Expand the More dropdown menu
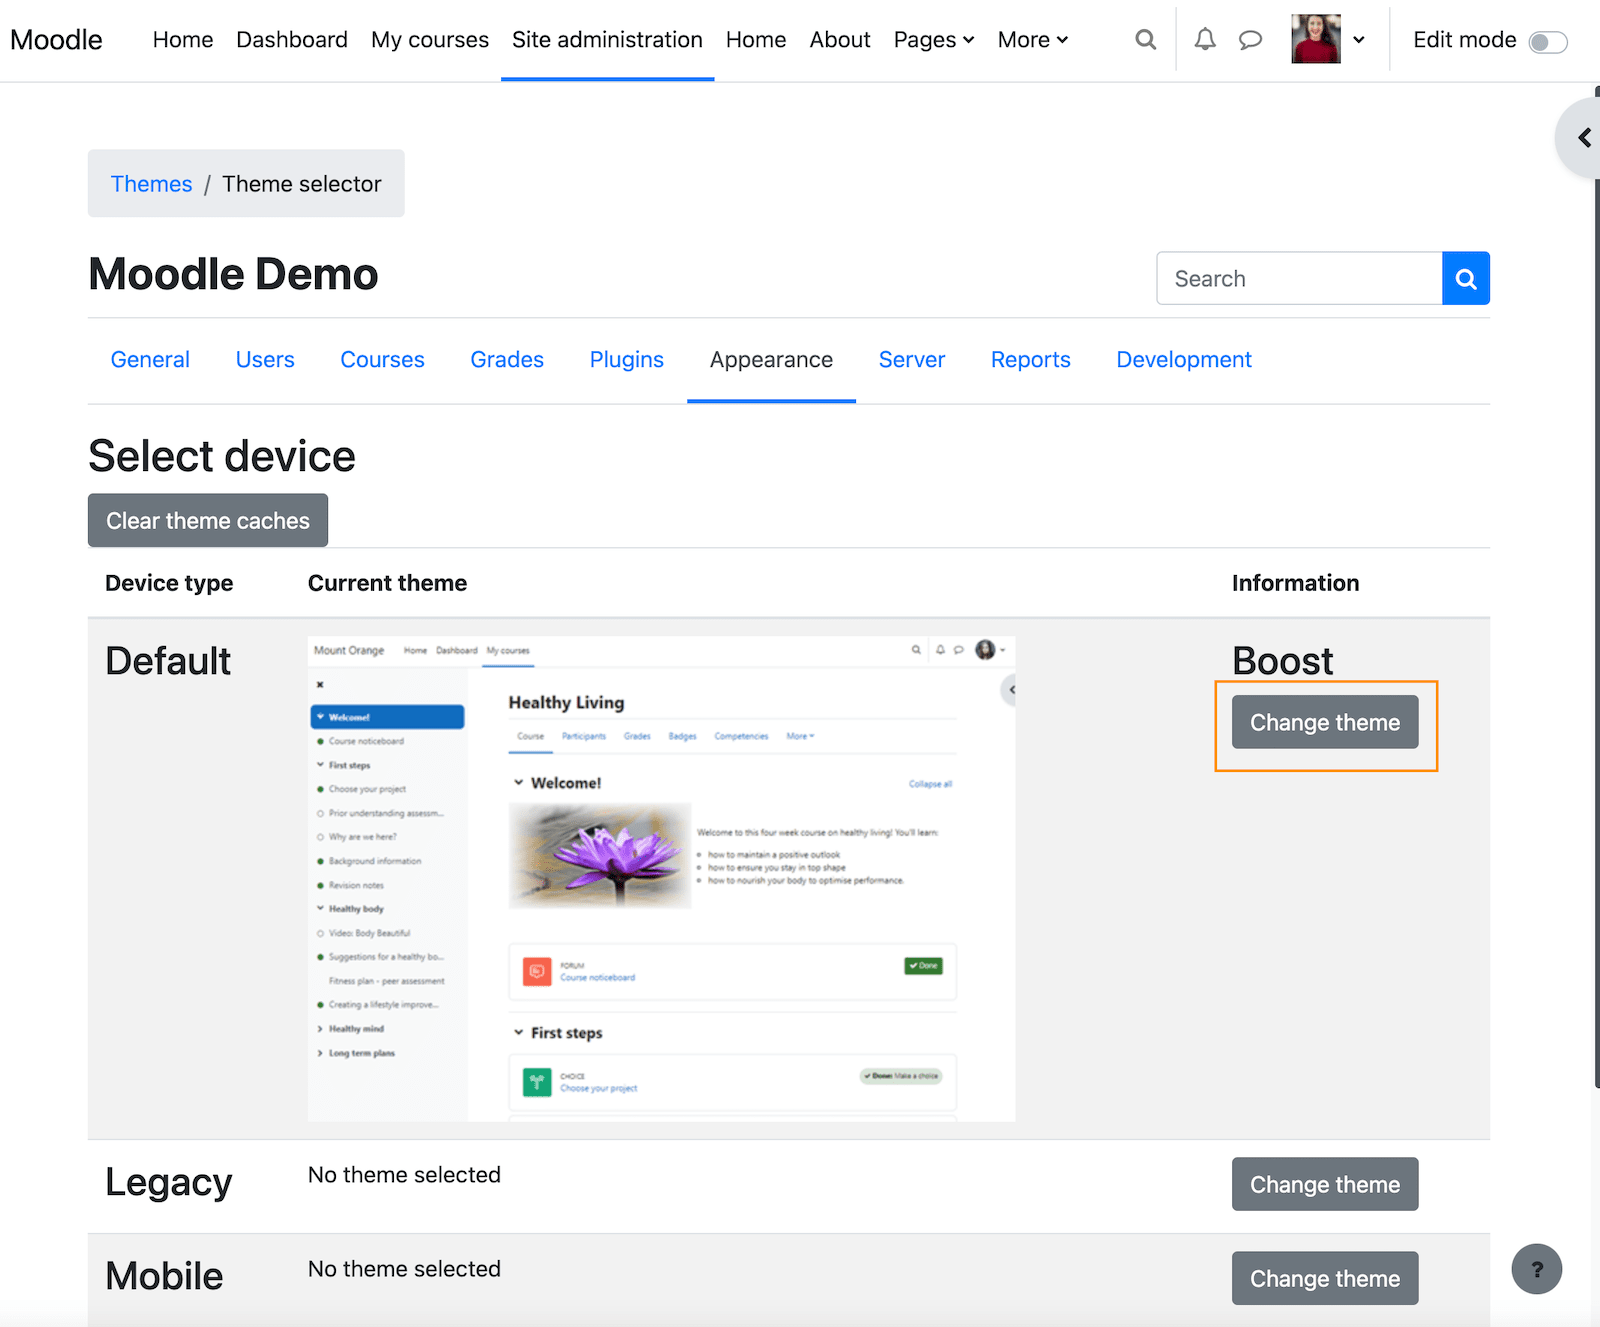Viewport: 1600px width, 1327px height. 1033,40
